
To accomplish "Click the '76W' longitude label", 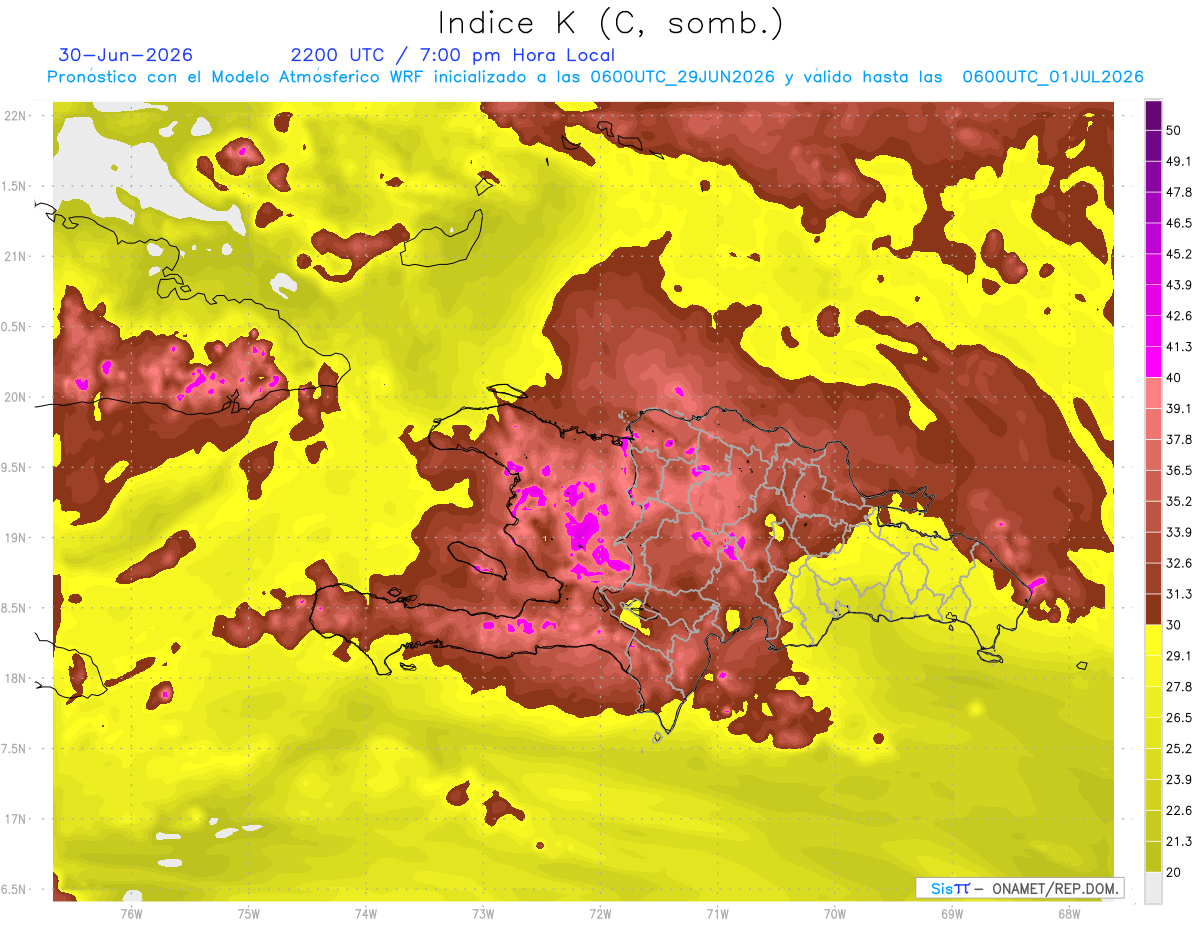I will click(x=131, y=914).
